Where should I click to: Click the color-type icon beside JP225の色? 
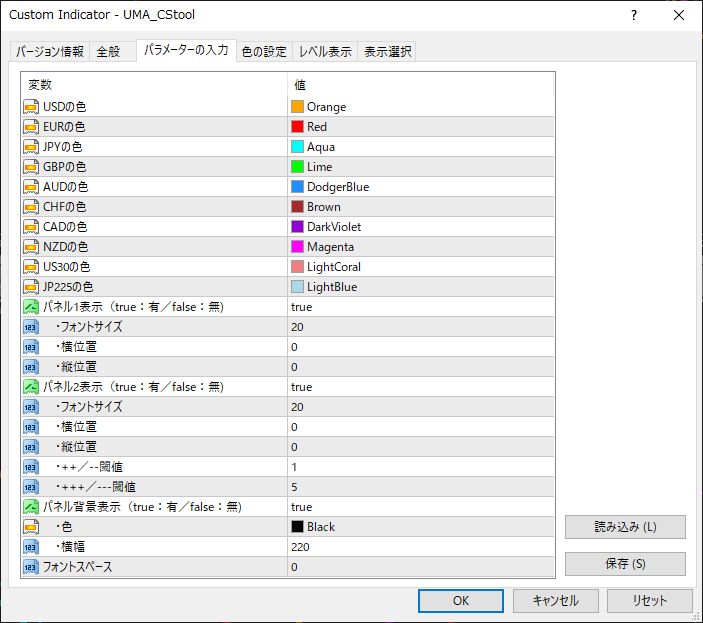point(31,287)
